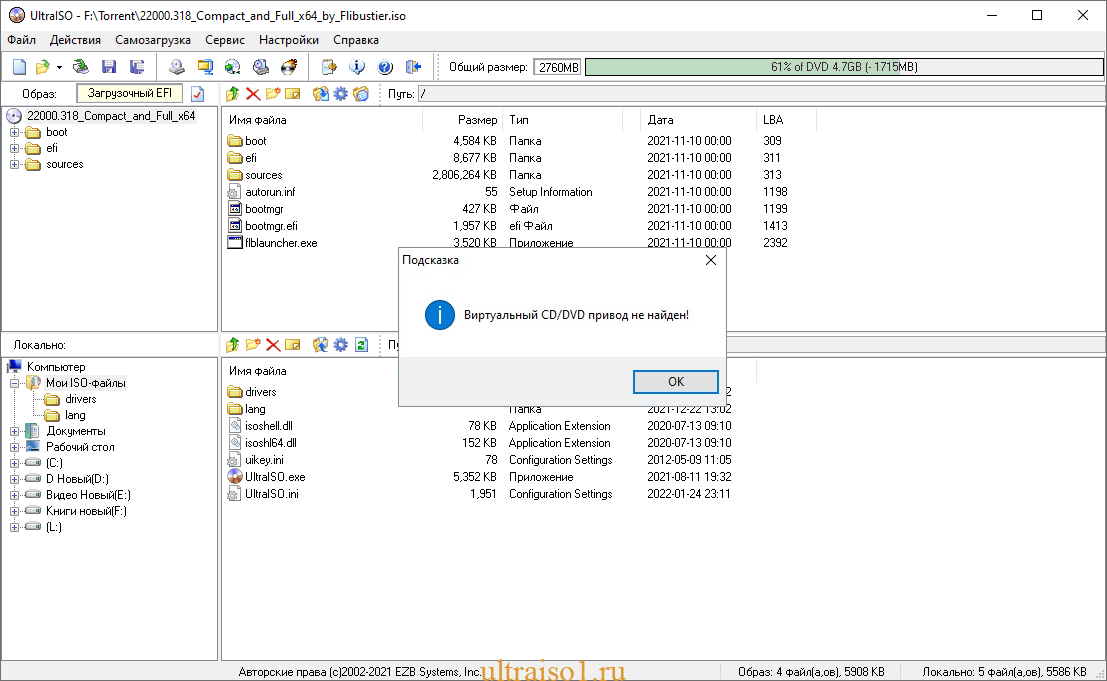Expand the Документы node in local tree

pos(15,431)
